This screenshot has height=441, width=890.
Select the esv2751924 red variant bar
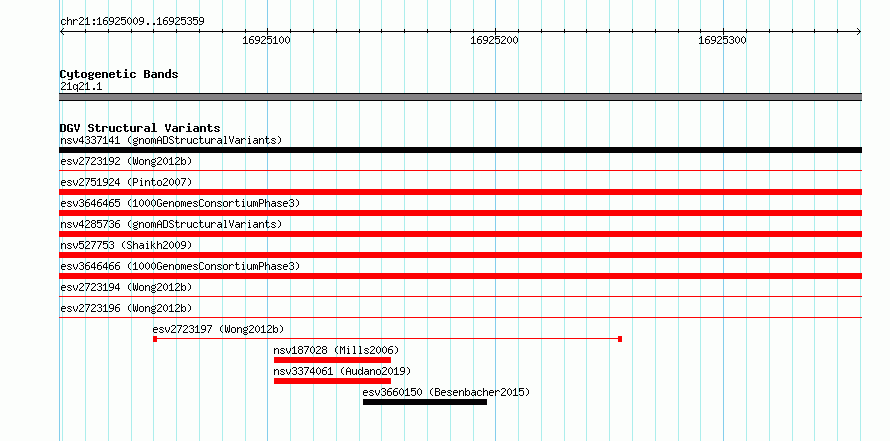point(460,192)
